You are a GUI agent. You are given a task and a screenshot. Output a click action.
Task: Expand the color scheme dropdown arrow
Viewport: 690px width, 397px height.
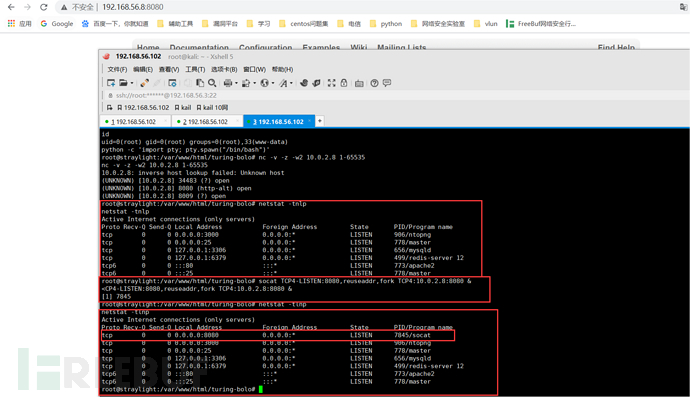coord(254,83)
